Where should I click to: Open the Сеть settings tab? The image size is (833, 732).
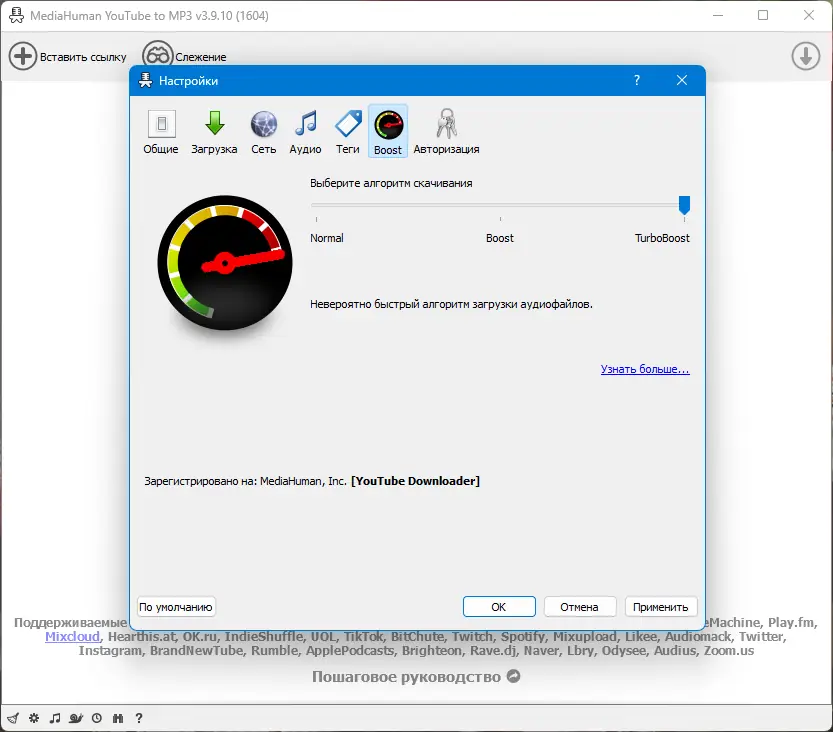pyautogui.click(x=264, y=132)
